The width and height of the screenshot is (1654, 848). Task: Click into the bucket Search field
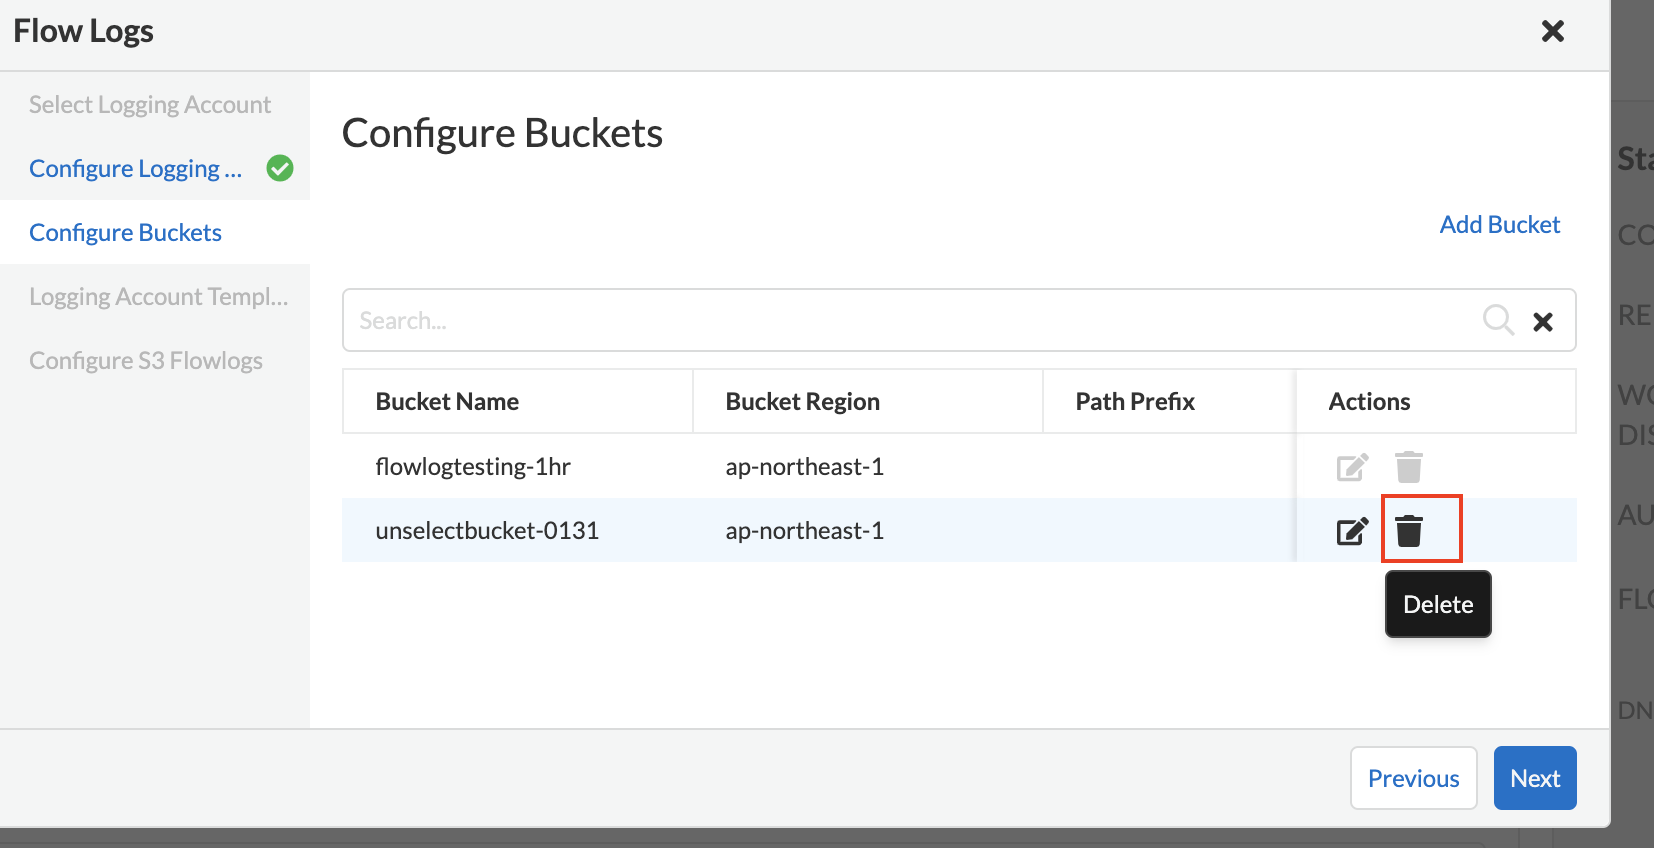(900, 320)
